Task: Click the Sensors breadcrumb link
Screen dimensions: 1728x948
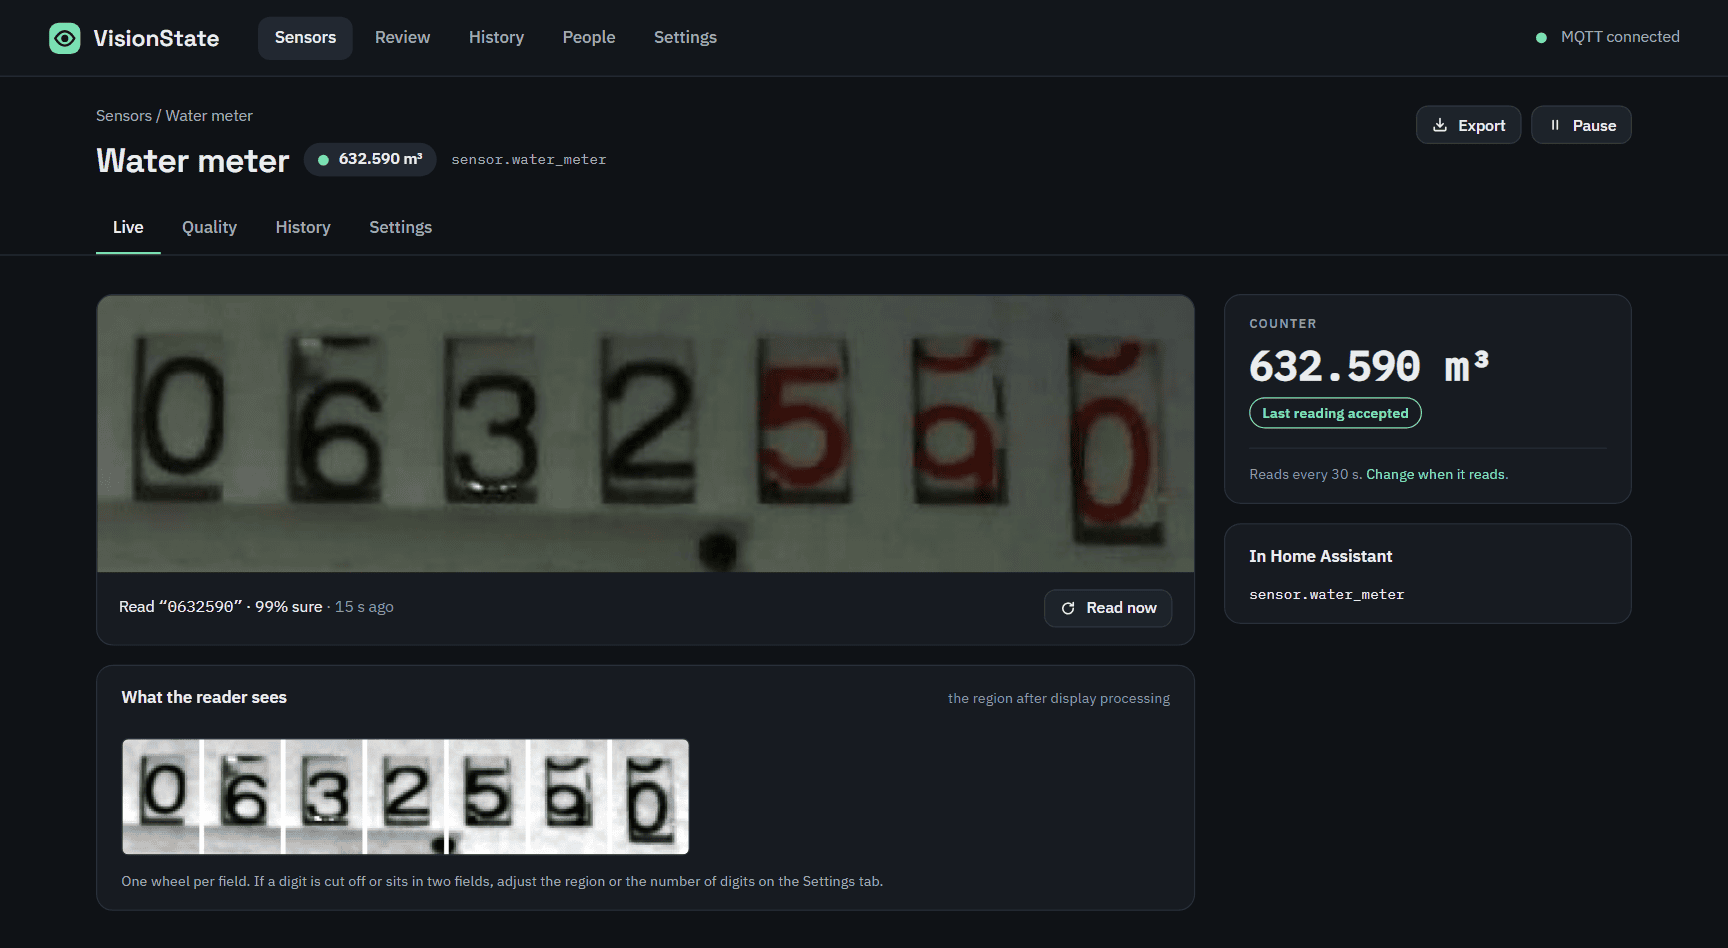Action: [x=124, y=116]
